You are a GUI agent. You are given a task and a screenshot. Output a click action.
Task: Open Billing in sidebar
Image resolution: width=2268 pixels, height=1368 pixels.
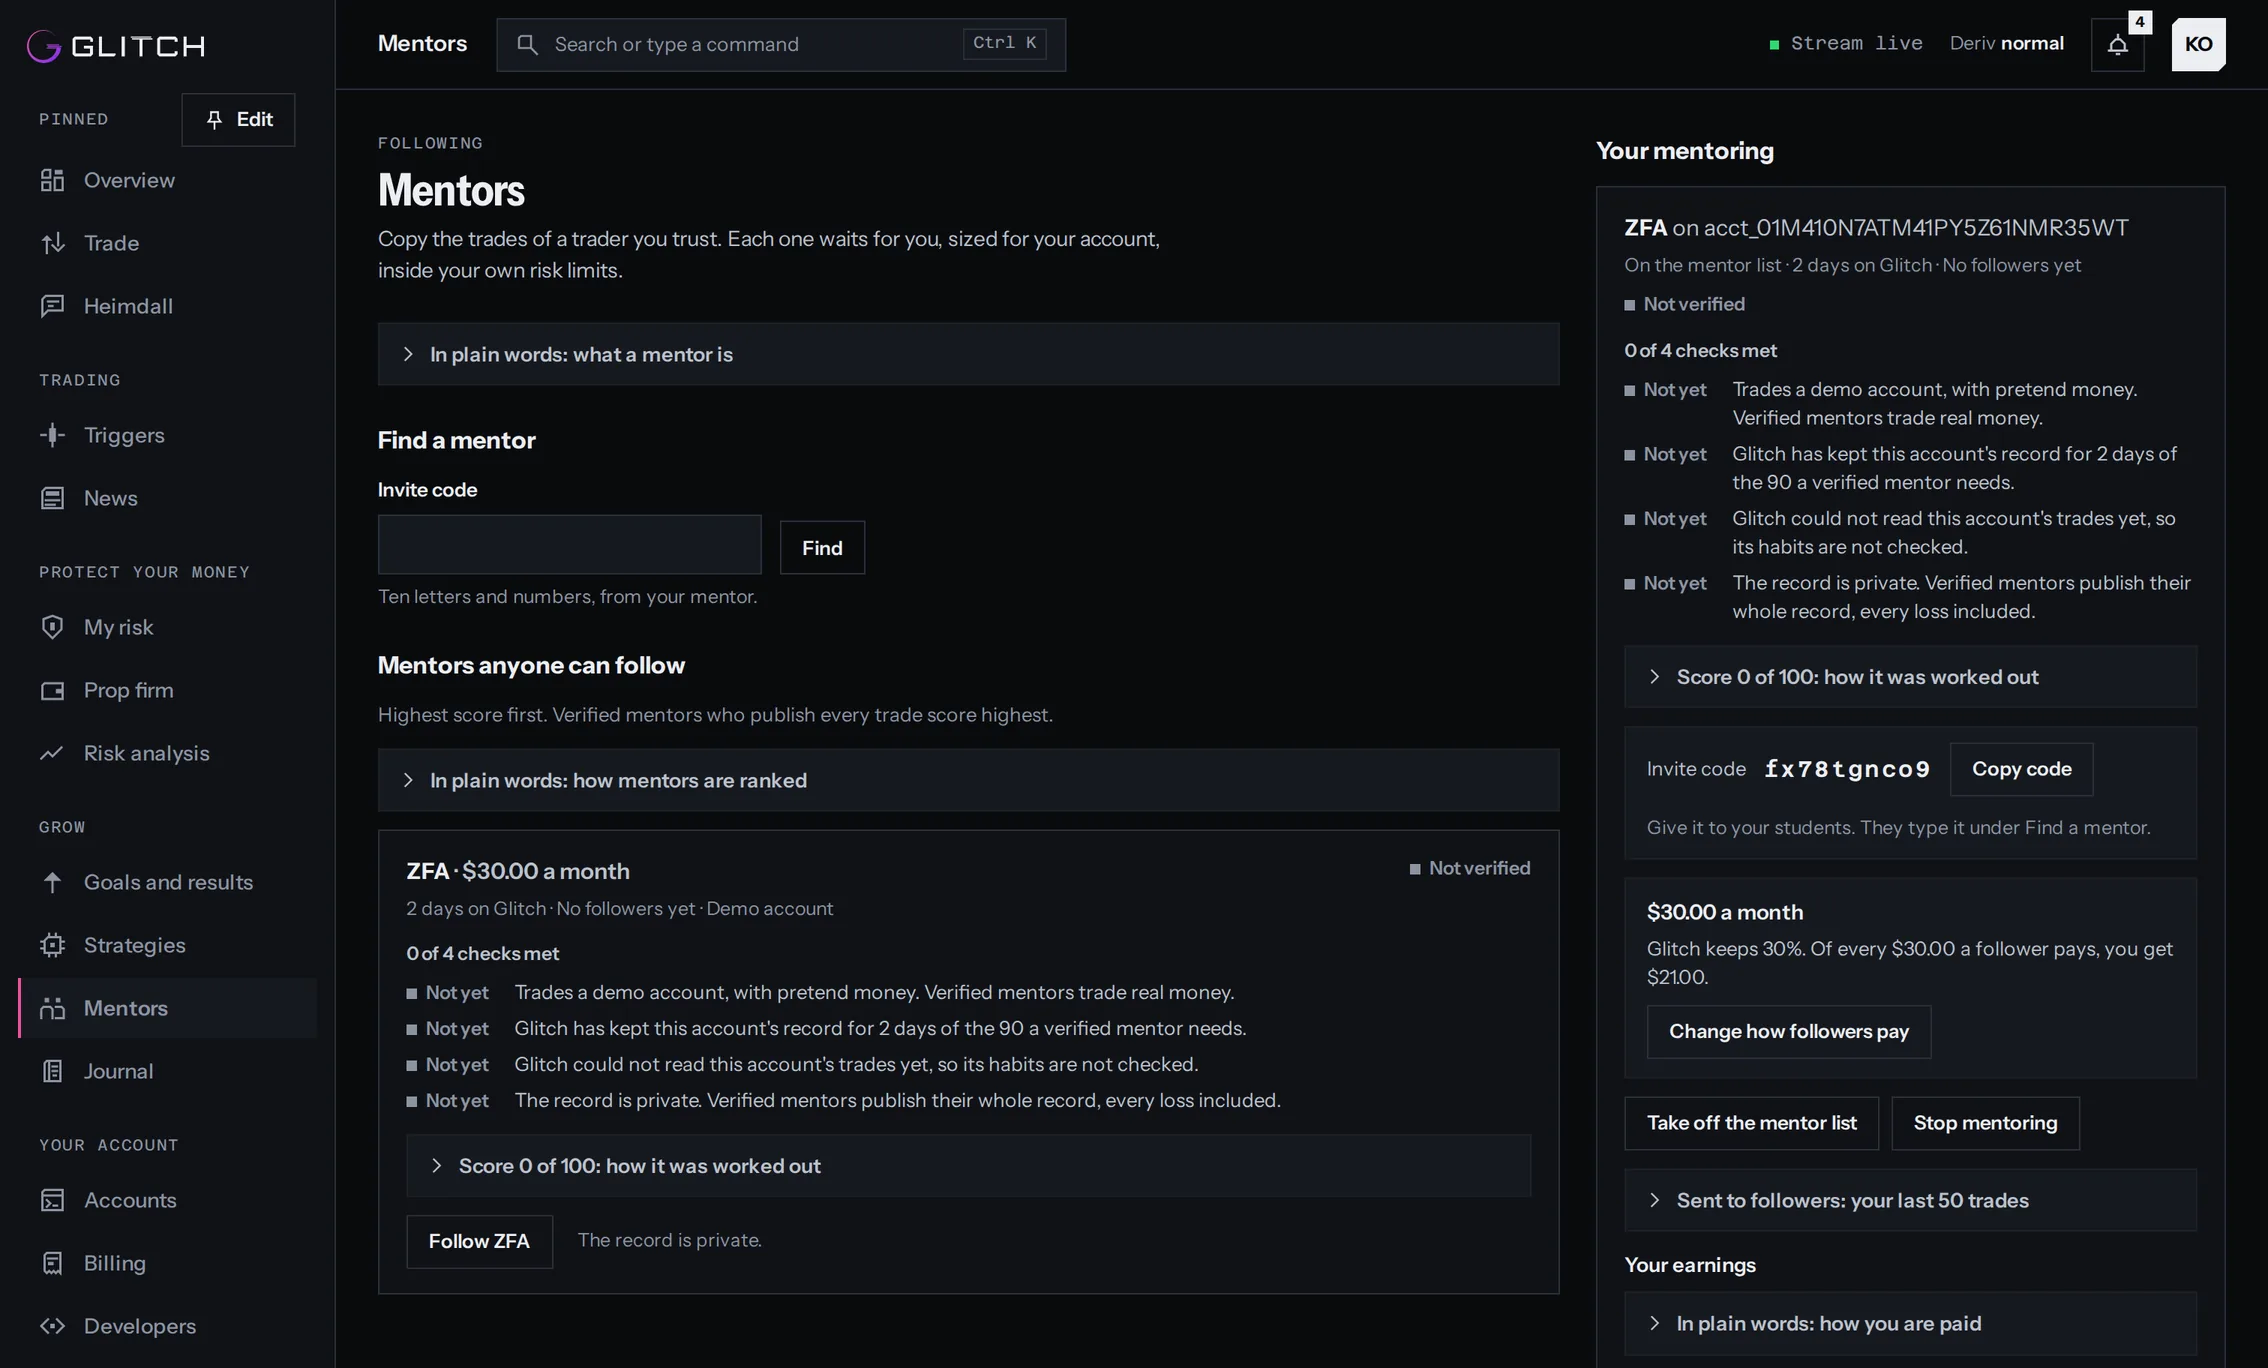coord(168,1263)
